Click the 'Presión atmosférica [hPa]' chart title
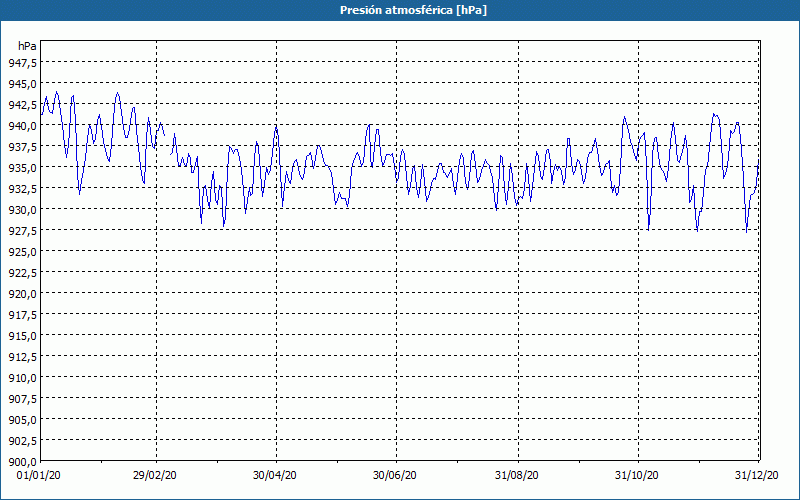 (x=413, y=10)
